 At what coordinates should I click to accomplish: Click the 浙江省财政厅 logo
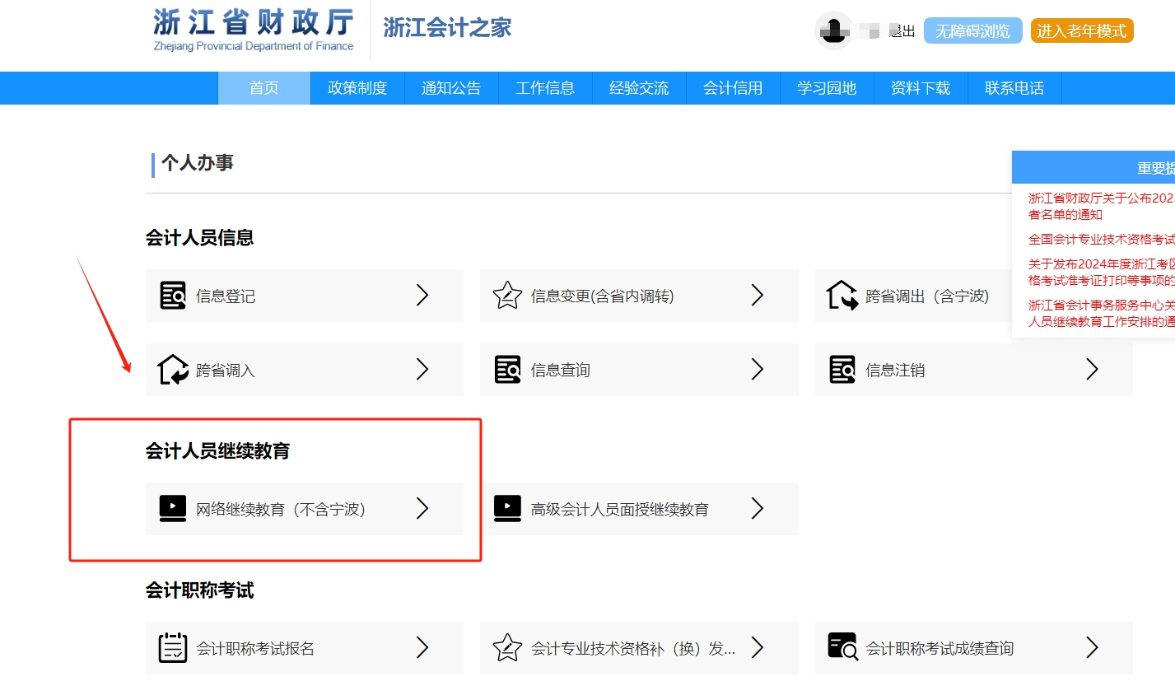click(254, 30)
